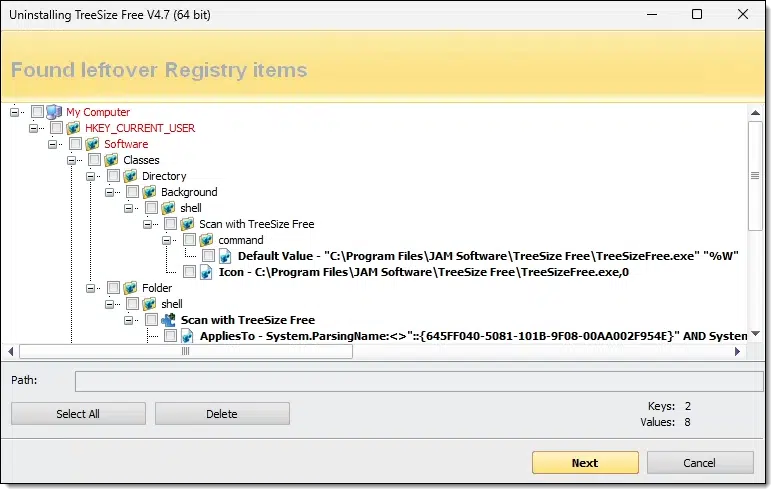Select the Directory tree label
The height and width of the screenshot is (494, 776).
(x=164, y=176)
